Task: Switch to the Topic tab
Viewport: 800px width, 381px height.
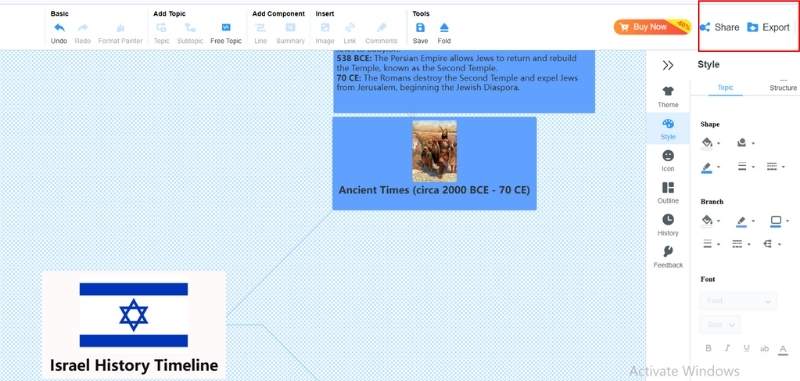Action: click(726, 88)
